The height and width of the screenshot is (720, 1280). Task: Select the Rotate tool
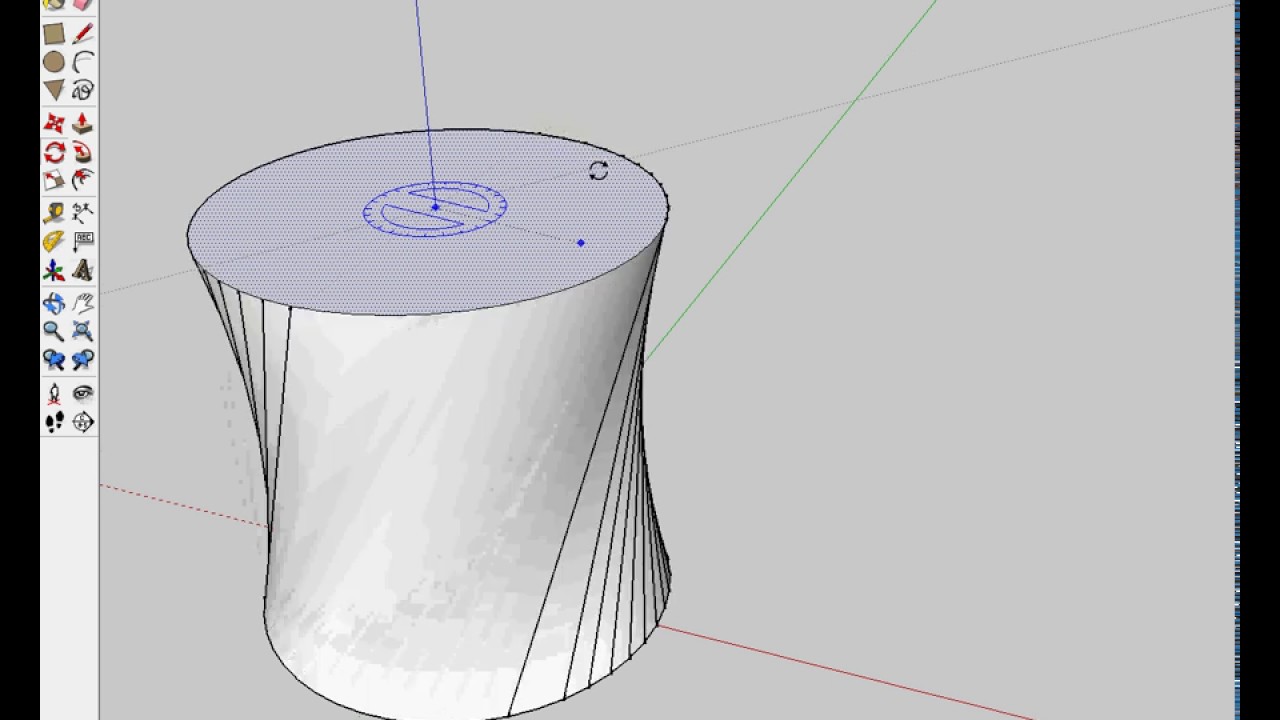click(x=54, y=152)
